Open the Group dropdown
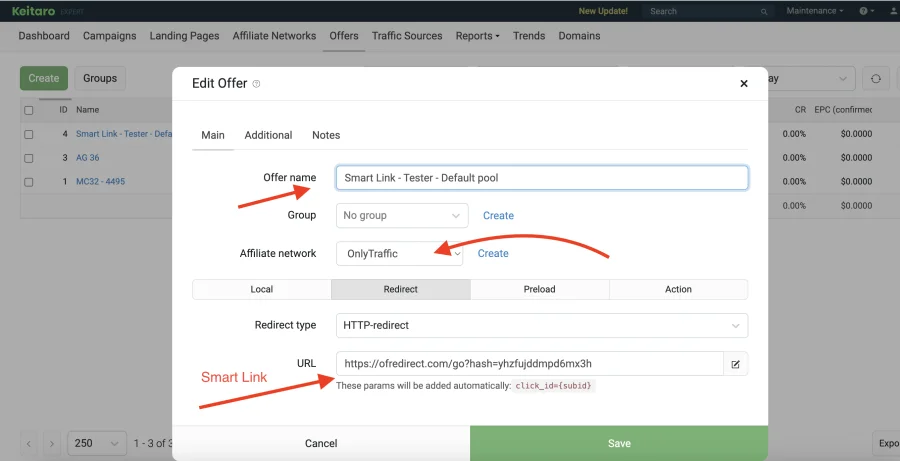 401,215
